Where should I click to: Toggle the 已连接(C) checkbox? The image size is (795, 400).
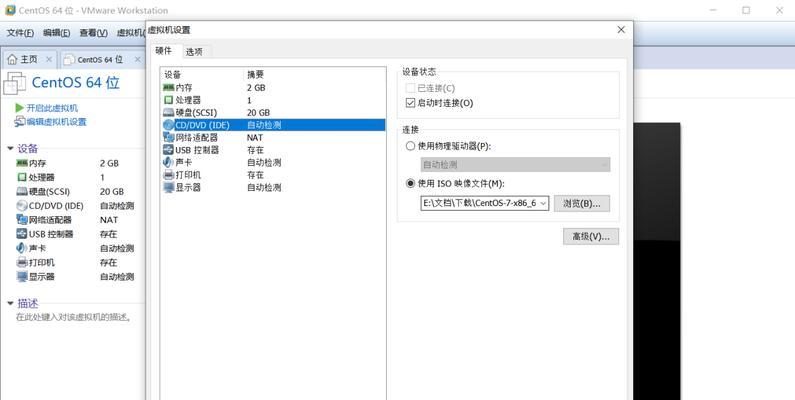(x=410, y=88)
